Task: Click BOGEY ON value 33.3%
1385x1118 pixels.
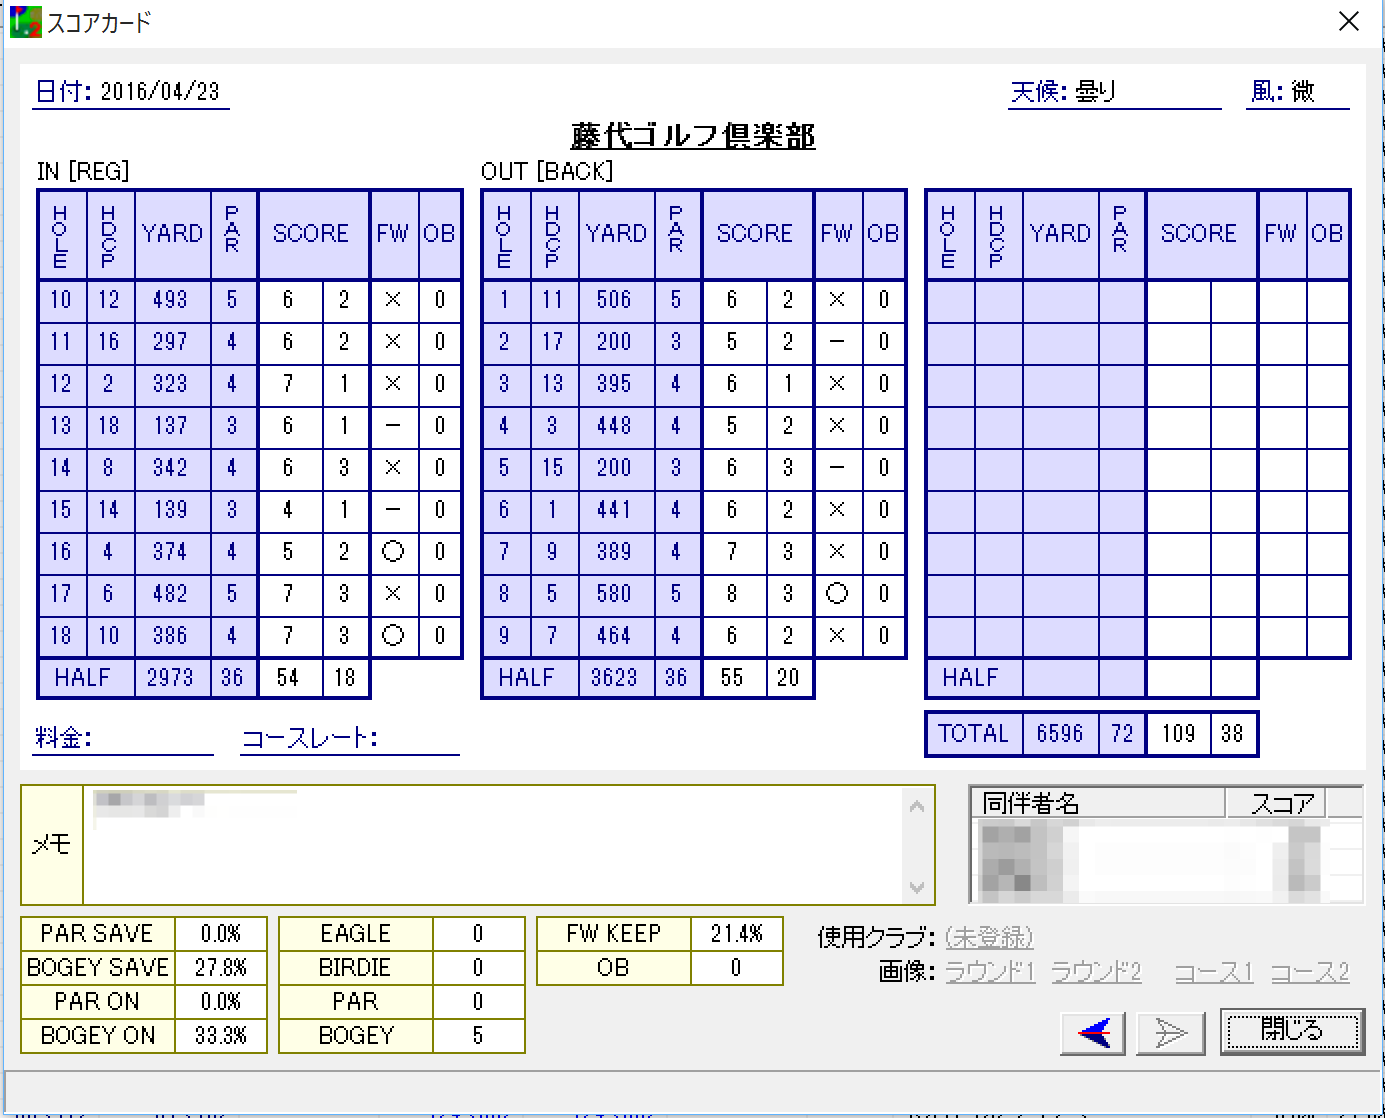Action: 220,1036
